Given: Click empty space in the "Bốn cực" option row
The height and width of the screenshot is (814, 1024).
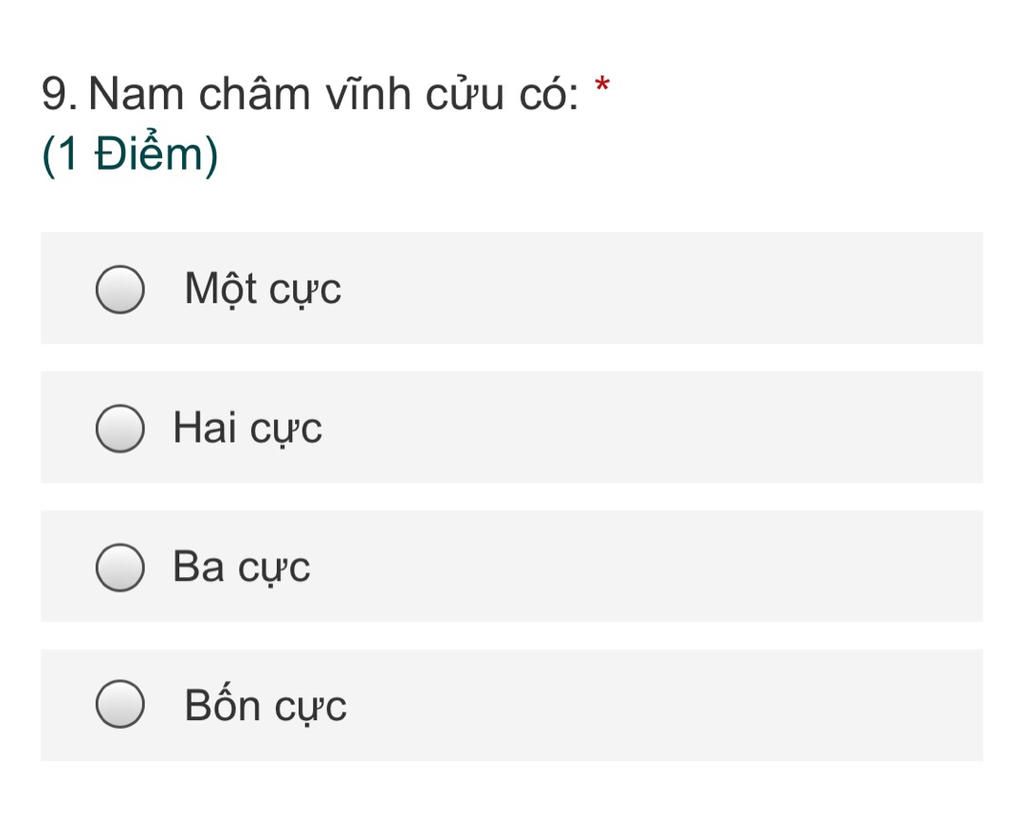Looking at the screenshot, I should click(653, 705).
